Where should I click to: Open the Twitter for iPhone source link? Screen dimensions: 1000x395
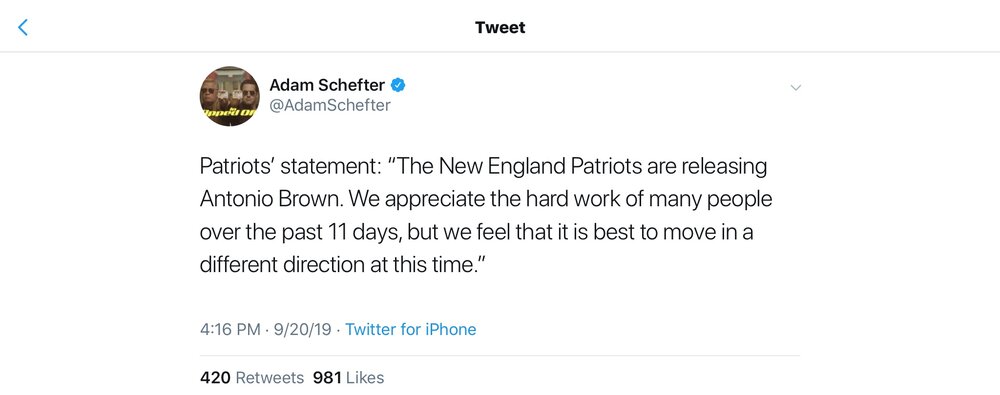click(411, 329)
